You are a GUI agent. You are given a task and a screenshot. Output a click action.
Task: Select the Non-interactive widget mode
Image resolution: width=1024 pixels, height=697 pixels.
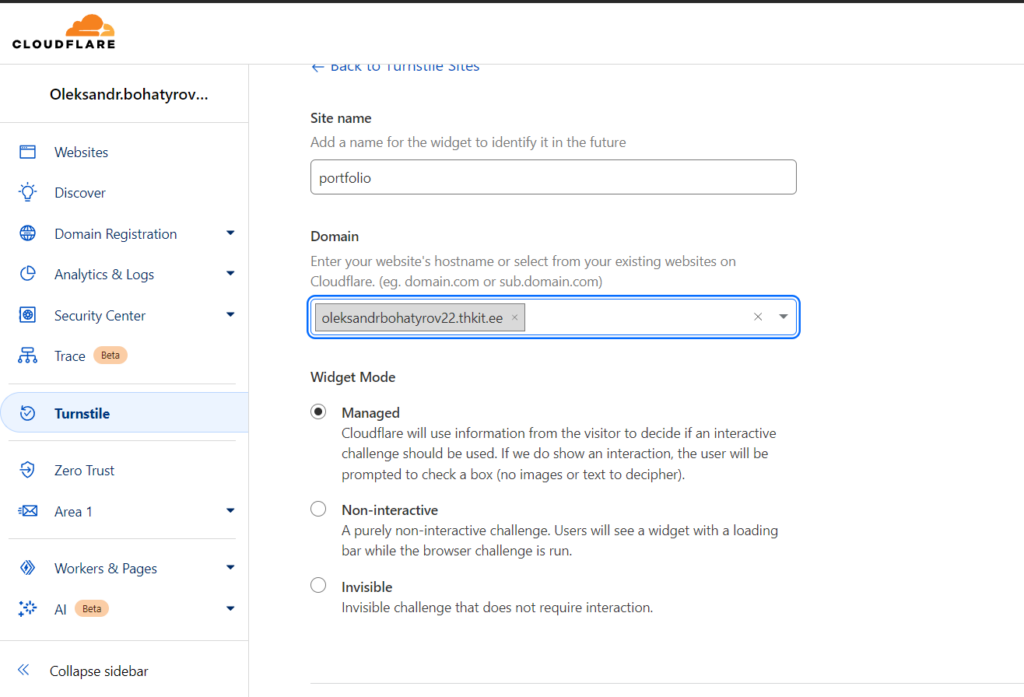(x=318, y=509)
